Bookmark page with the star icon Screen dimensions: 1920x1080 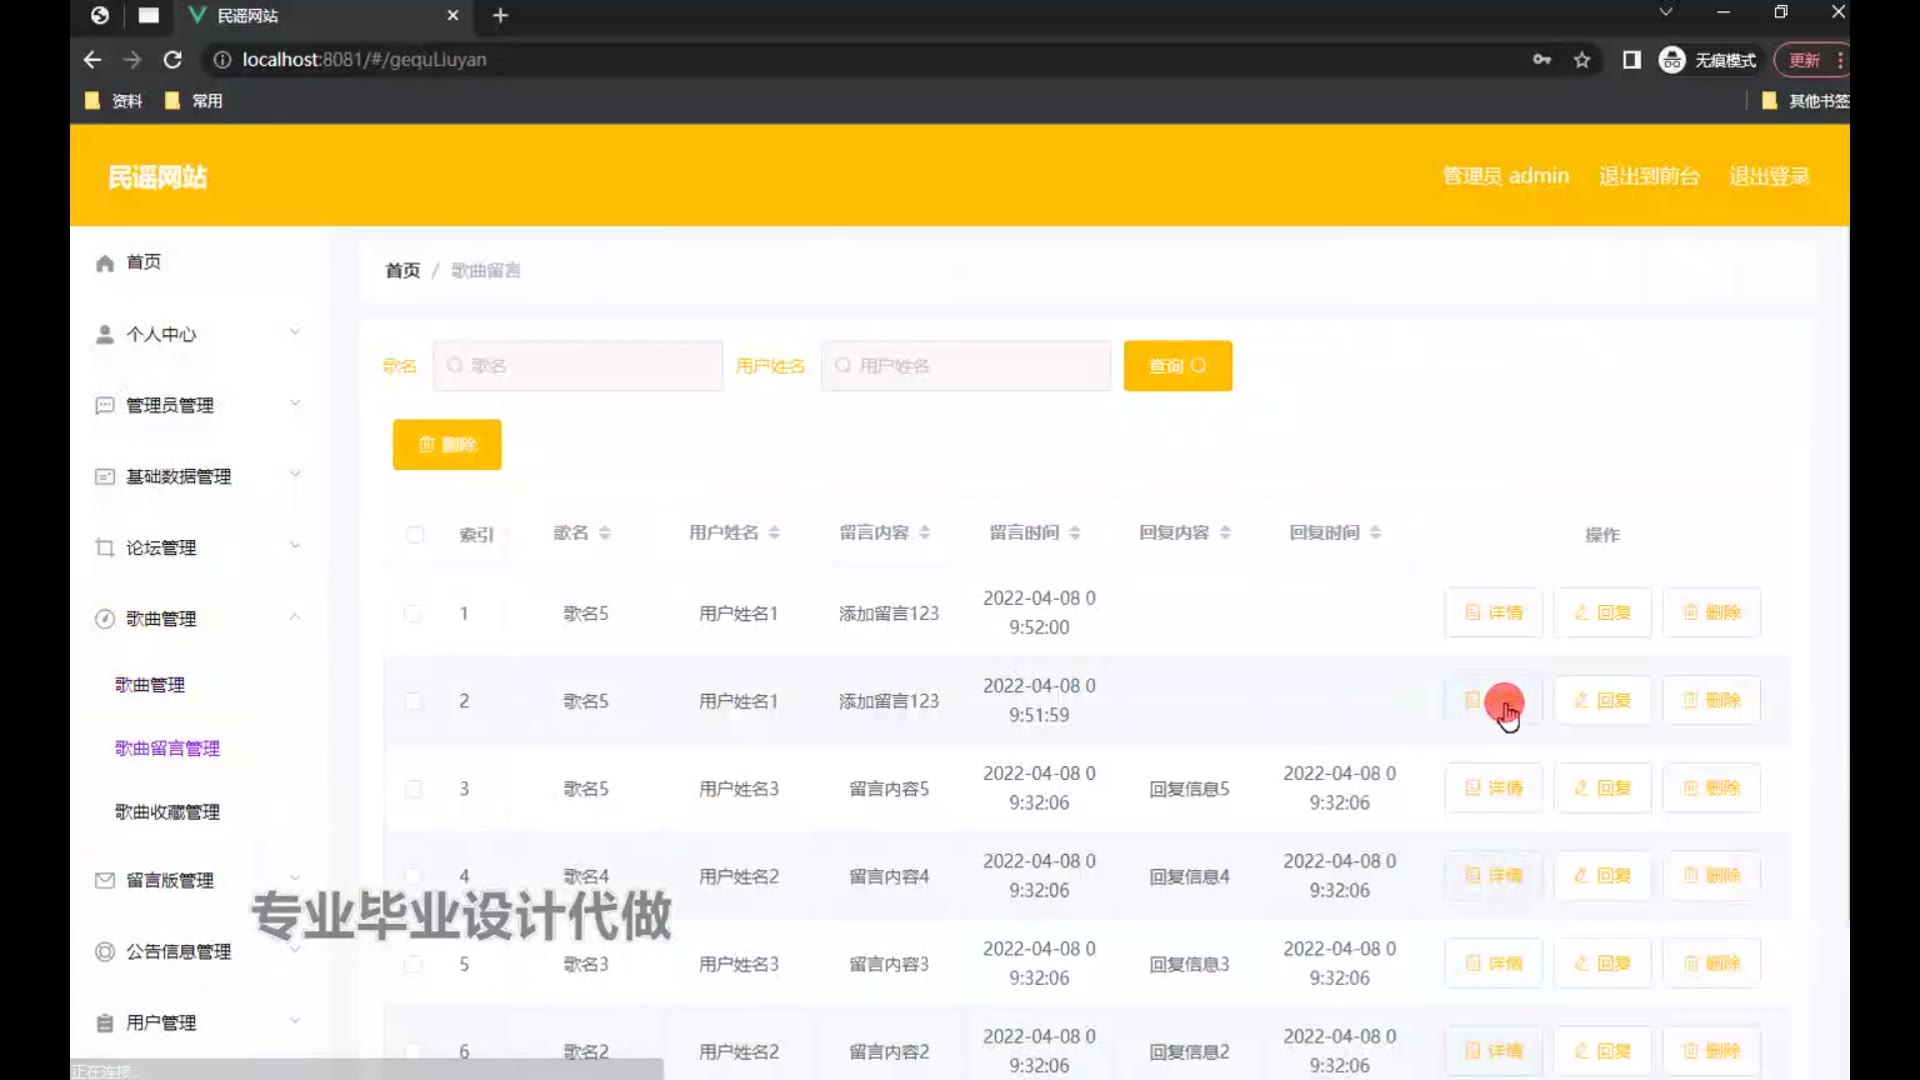tap(1582, 60)
